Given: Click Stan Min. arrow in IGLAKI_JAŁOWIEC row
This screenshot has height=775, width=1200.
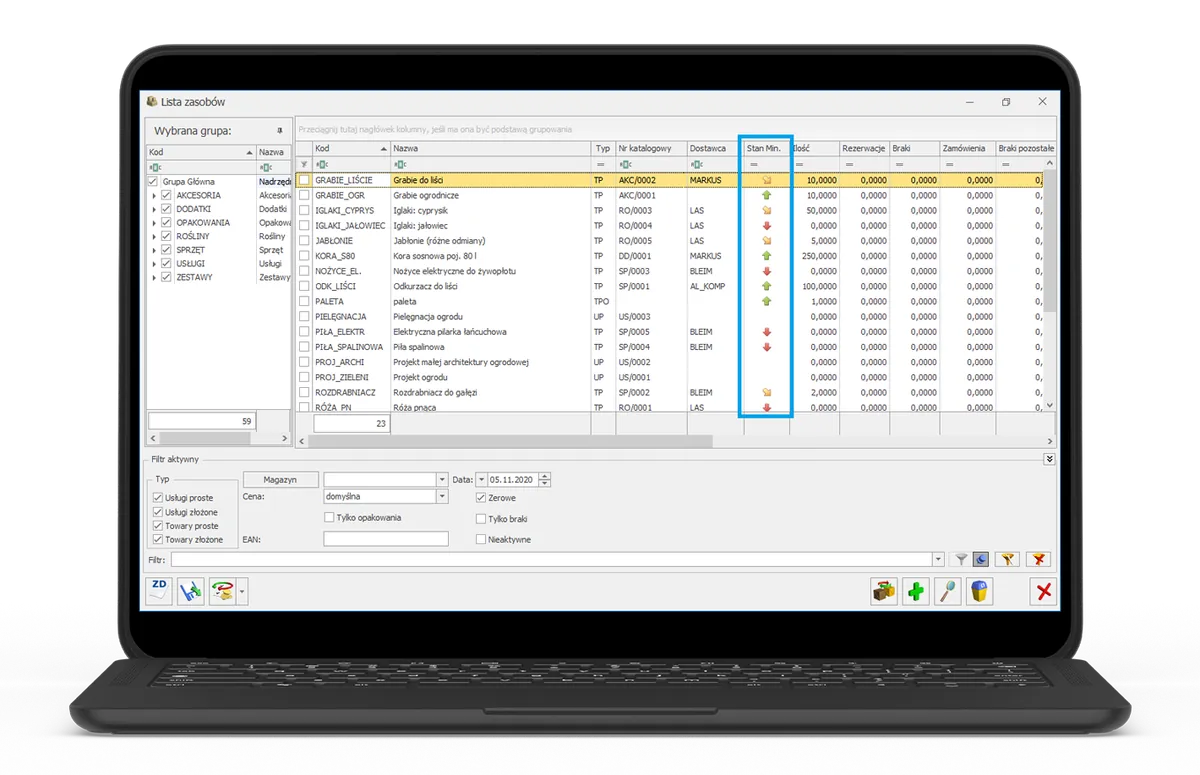Looking at the screenshot, I should coord(767,226).
